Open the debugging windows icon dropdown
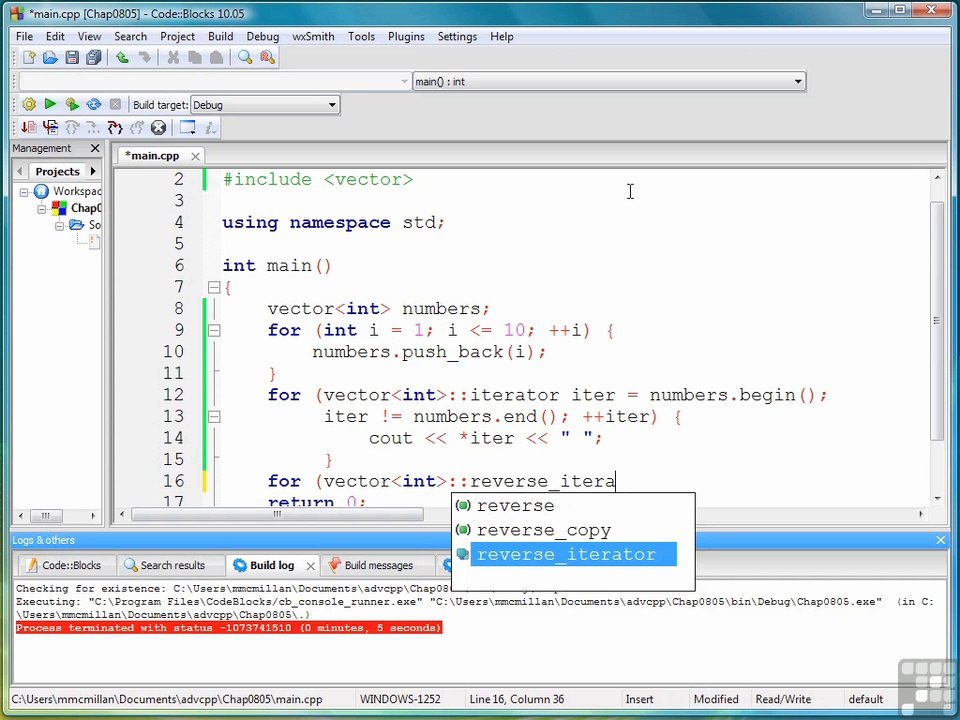The height and width of the screenshot is (720, 960). pyautogui.click(x=187, y=127)
